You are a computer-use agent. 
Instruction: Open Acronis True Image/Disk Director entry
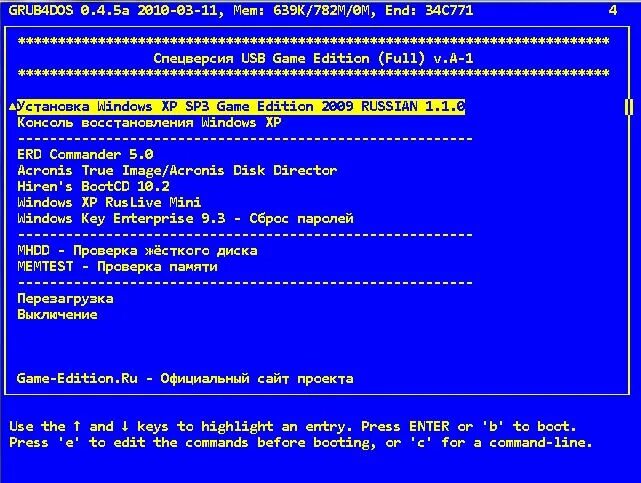coord(177,170)
